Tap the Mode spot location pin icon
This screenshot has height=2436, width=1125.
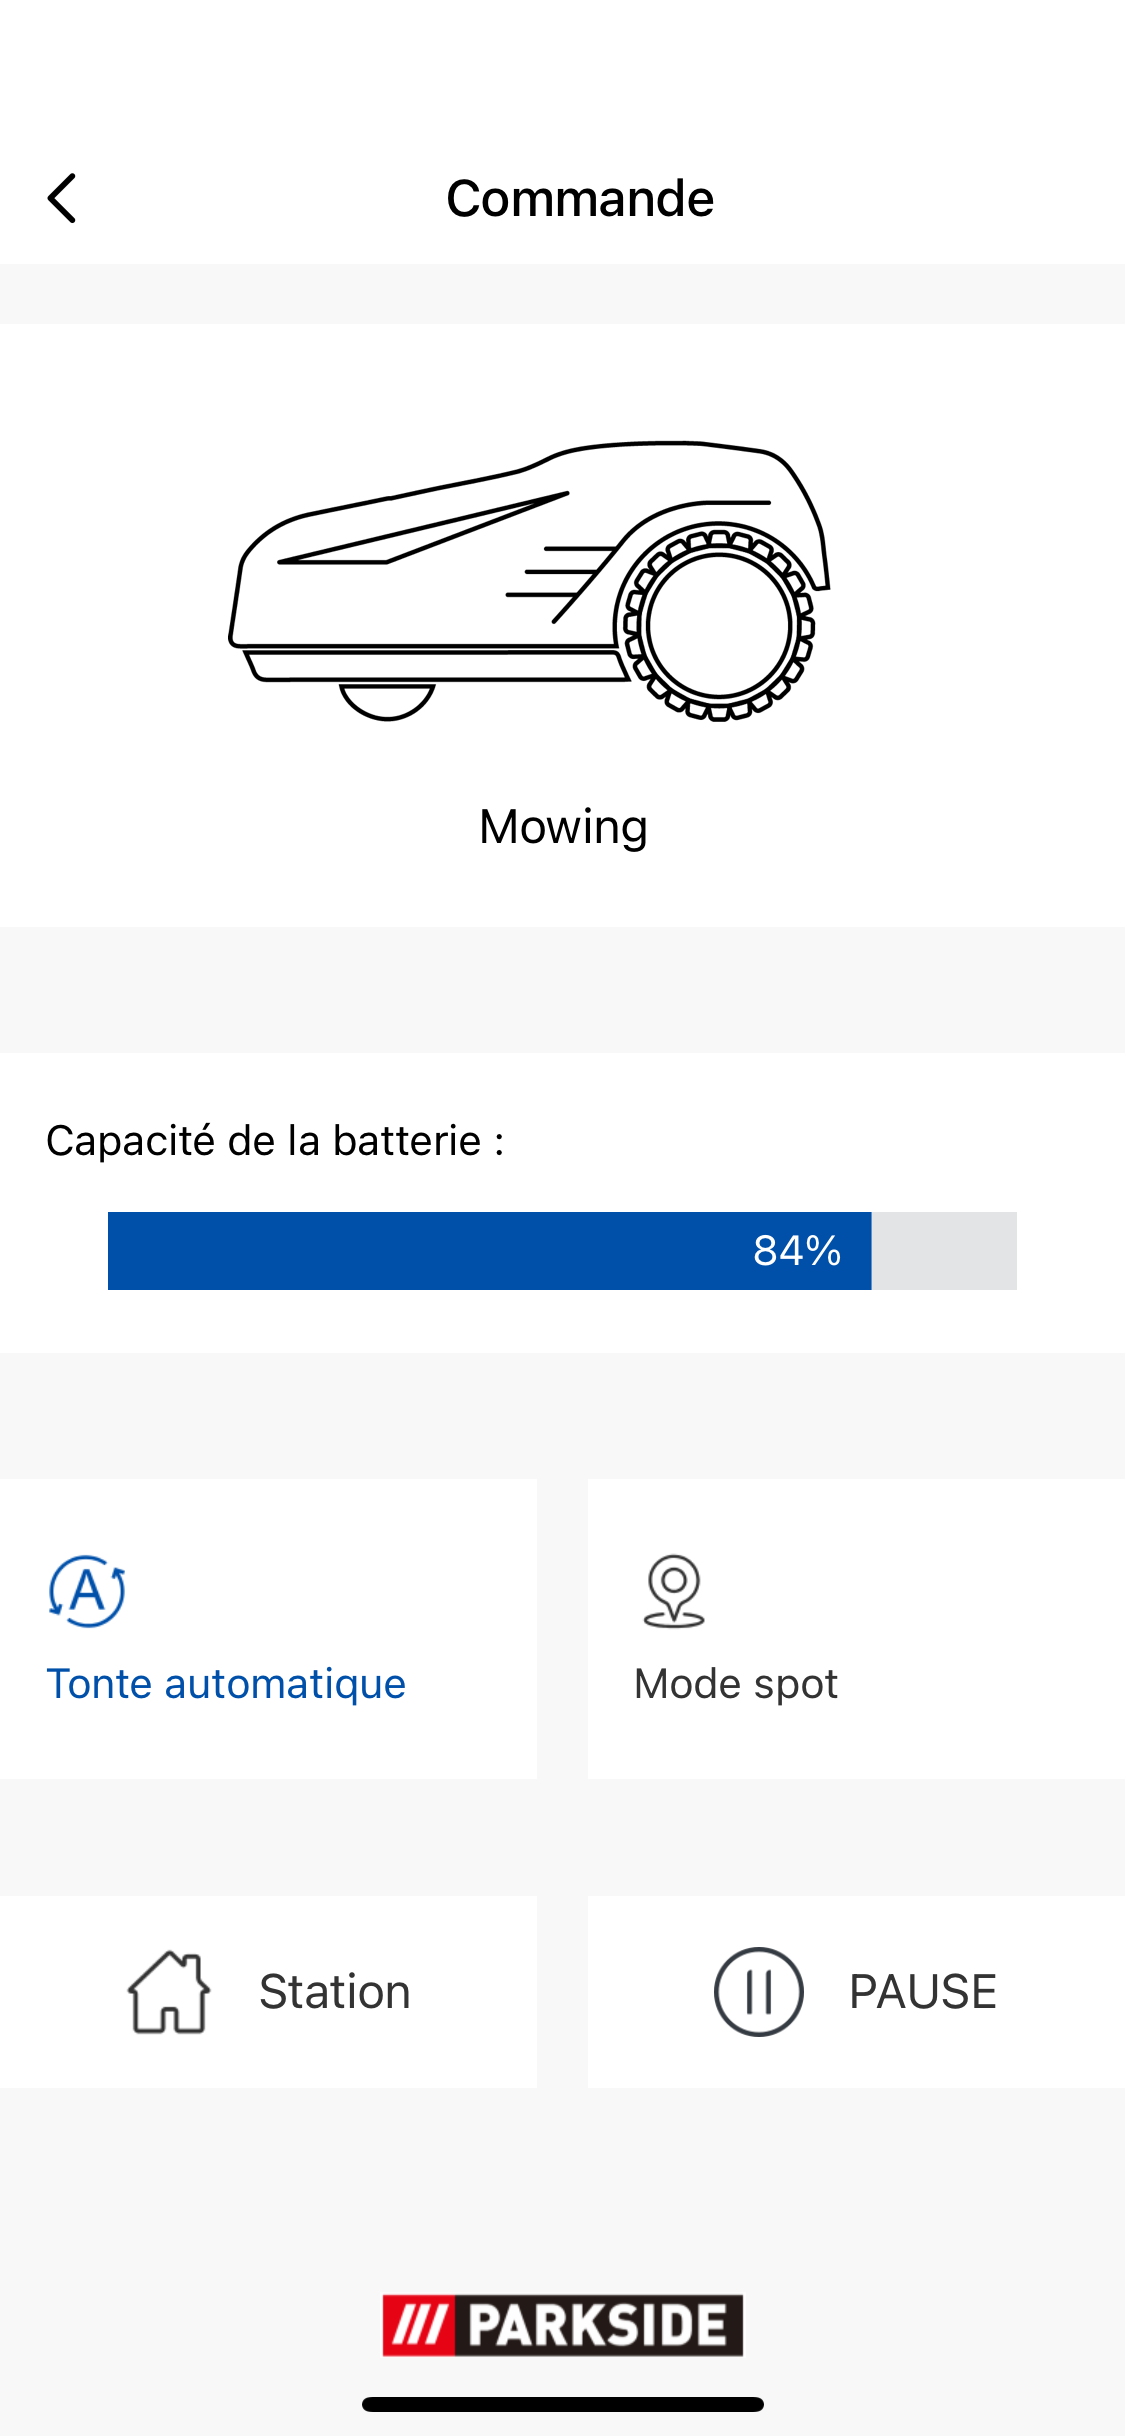point(674,1591)
